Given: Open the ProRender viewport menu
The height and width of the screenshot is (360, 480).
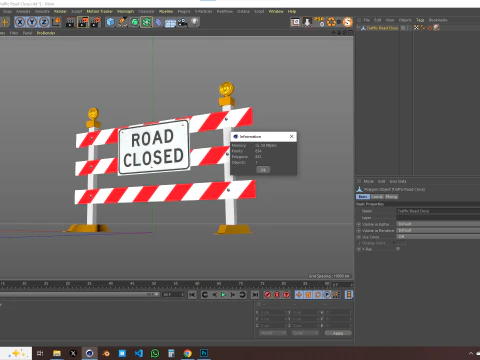Looking at the screenshot, I should (46, 33).
